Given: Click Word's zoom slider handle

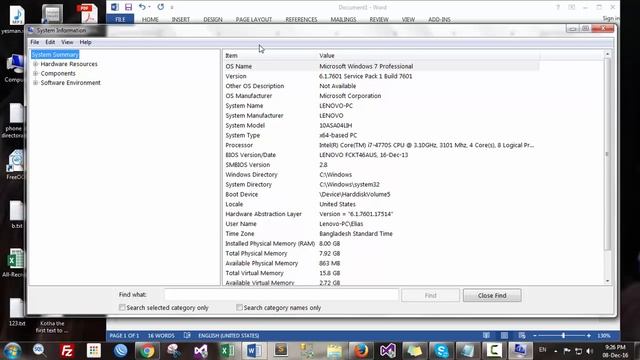Looking at the screenshot, I should click(x=563, y=336).
